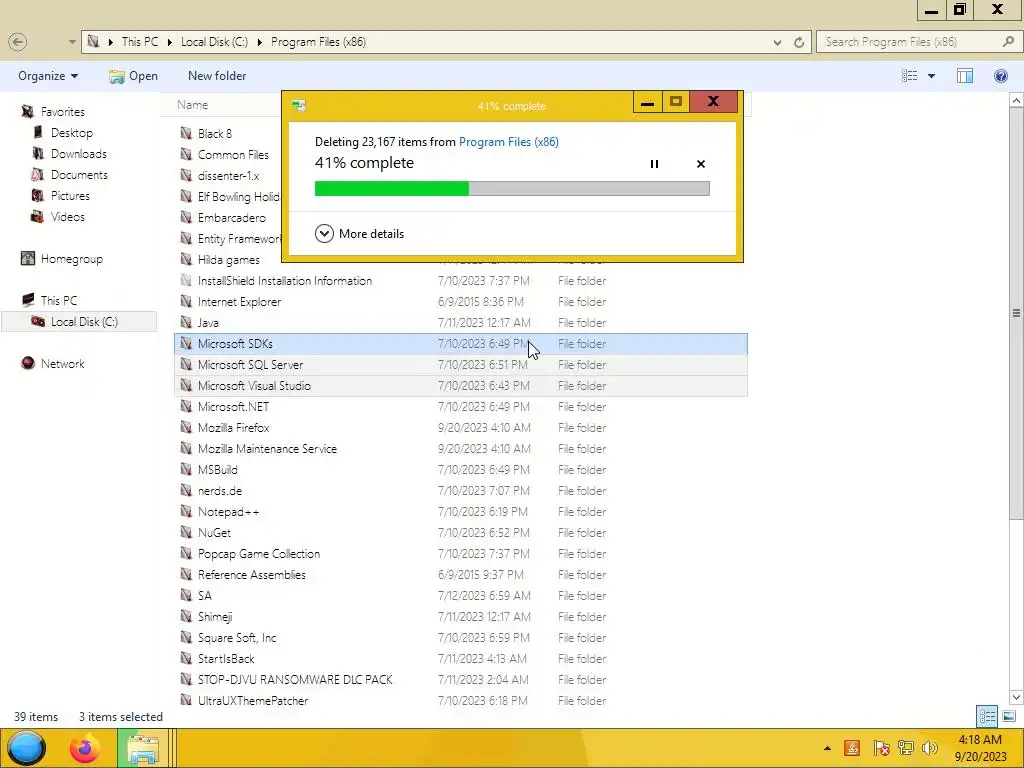This screenshot has height=768, width=1024.
Task: Select the Notepad++ folder icon
Action: tap(186, 511)
